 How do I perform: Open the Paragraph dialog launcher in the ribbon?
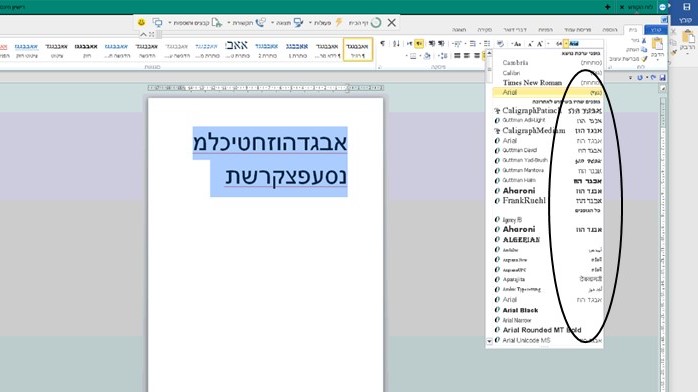tap(380, 67)
